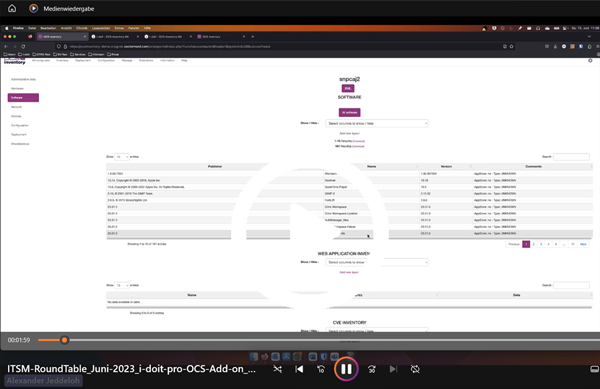This screenshot has width=600, height=389.
Task: Open the Lesezeichen menu
Action: 101,28
